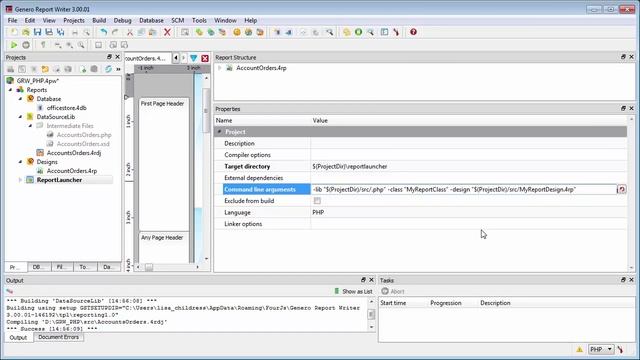Click the Open file toolbar icon

pos(26,32)
